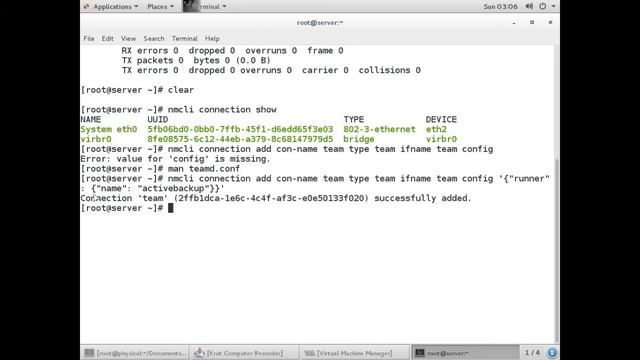Select root@server taskbar window button
Viewport: 640px width, 360px height.
click(465, 353)
